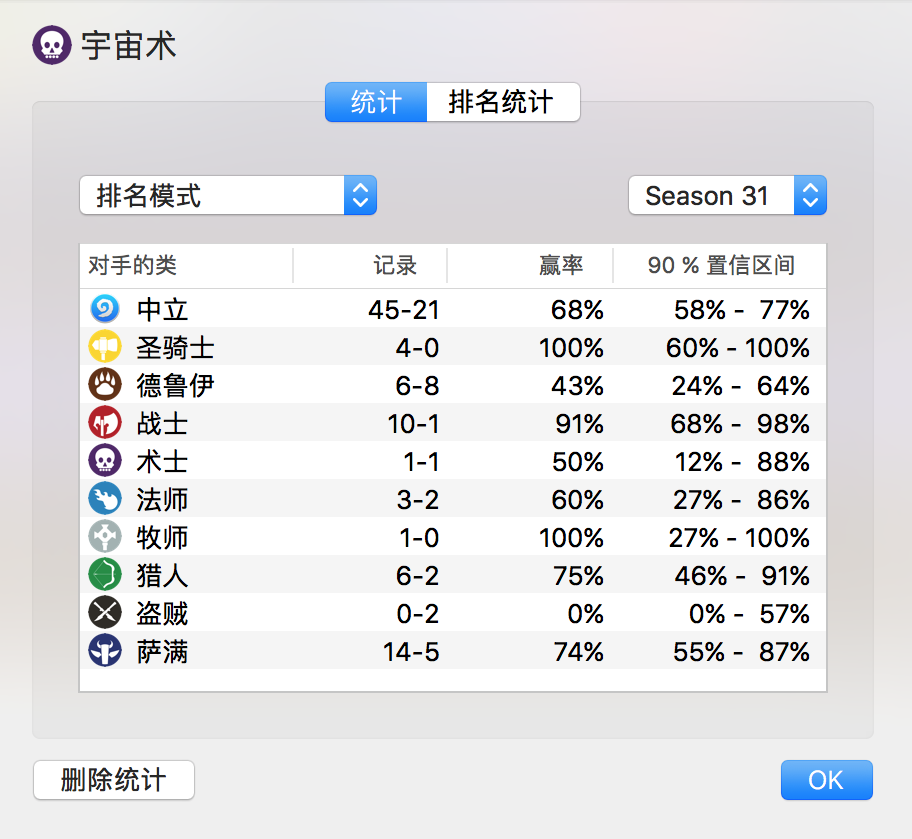Click the neutral (中立) swirl icon

105,309
